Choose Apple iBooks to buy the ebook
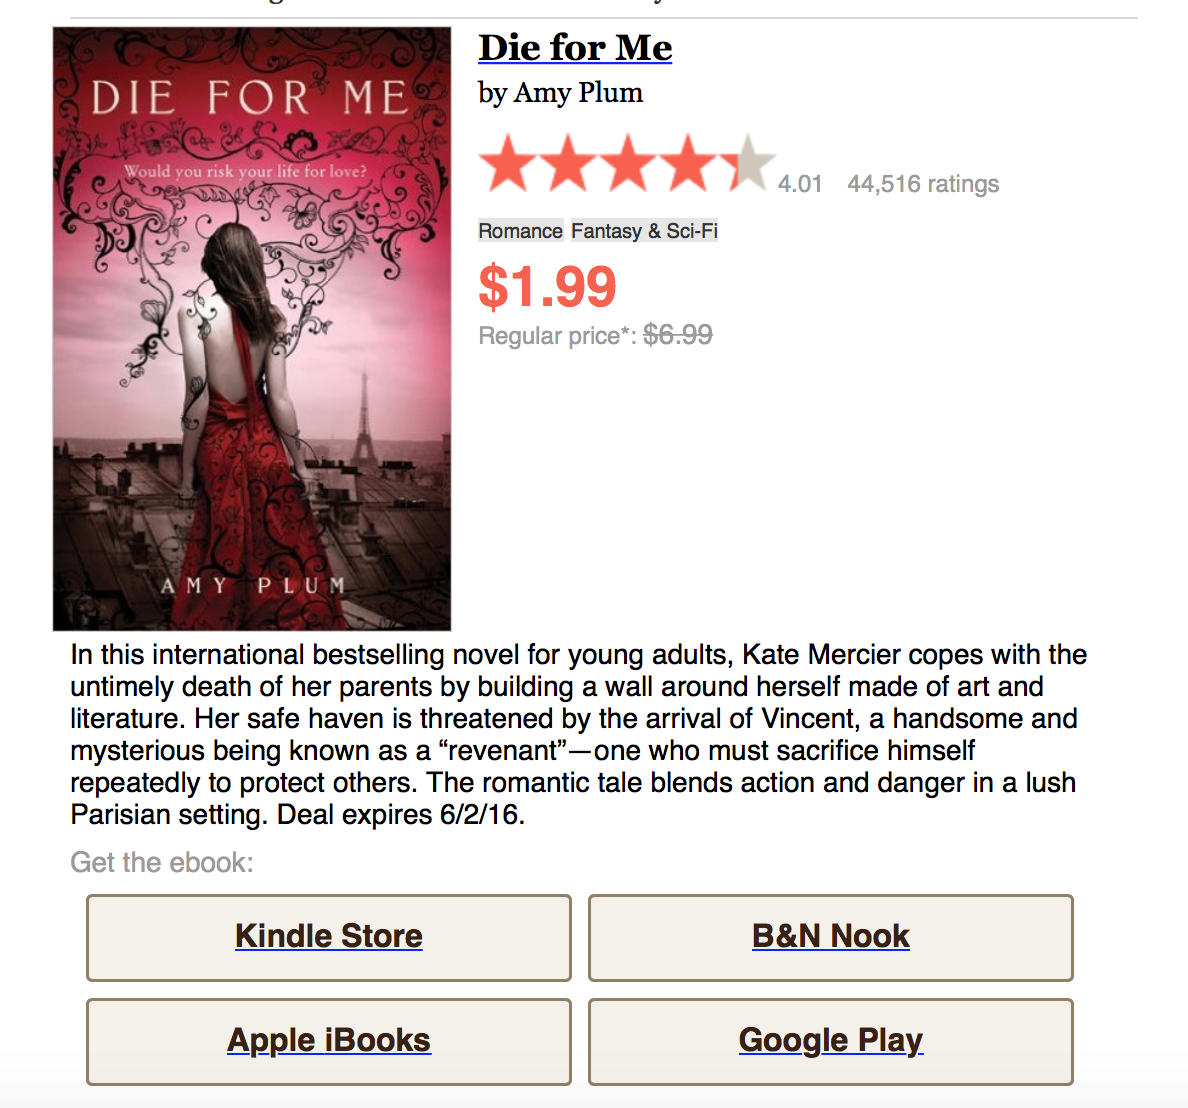 329,1041
